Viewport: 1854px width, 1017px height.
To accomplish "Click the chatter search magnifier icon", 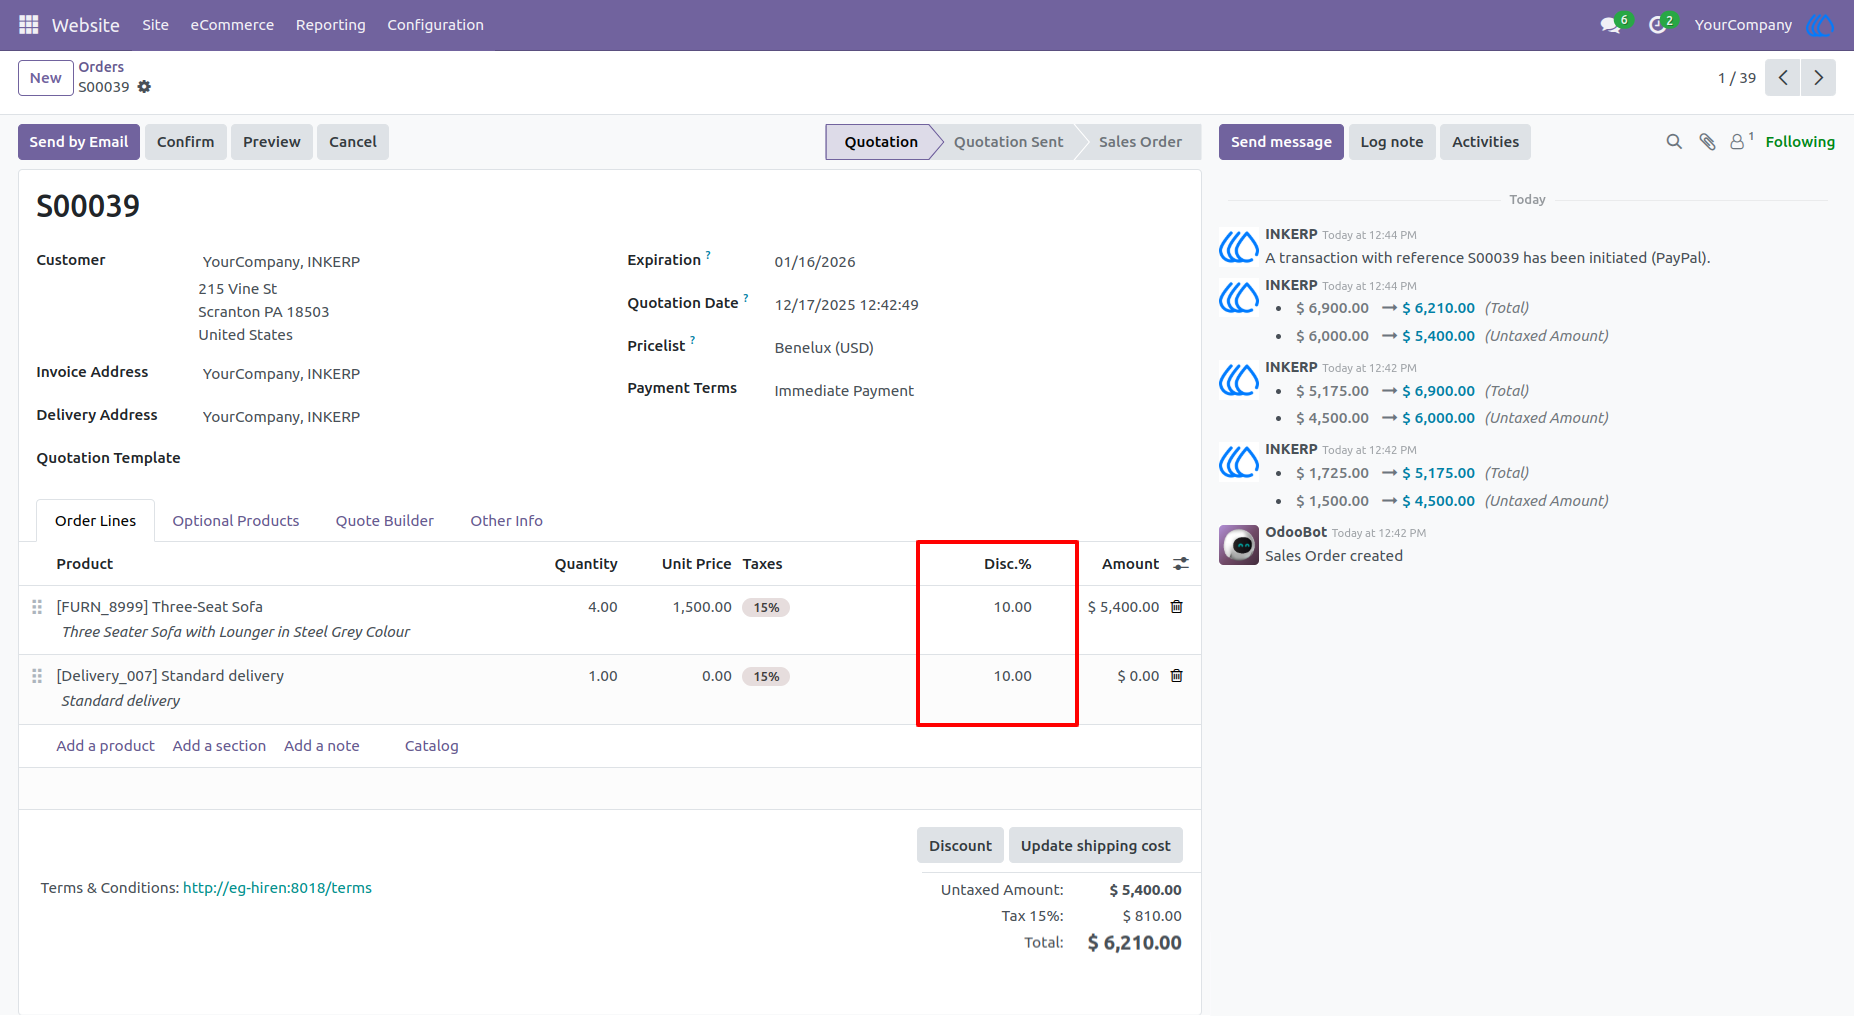I will pos(1674,142).
